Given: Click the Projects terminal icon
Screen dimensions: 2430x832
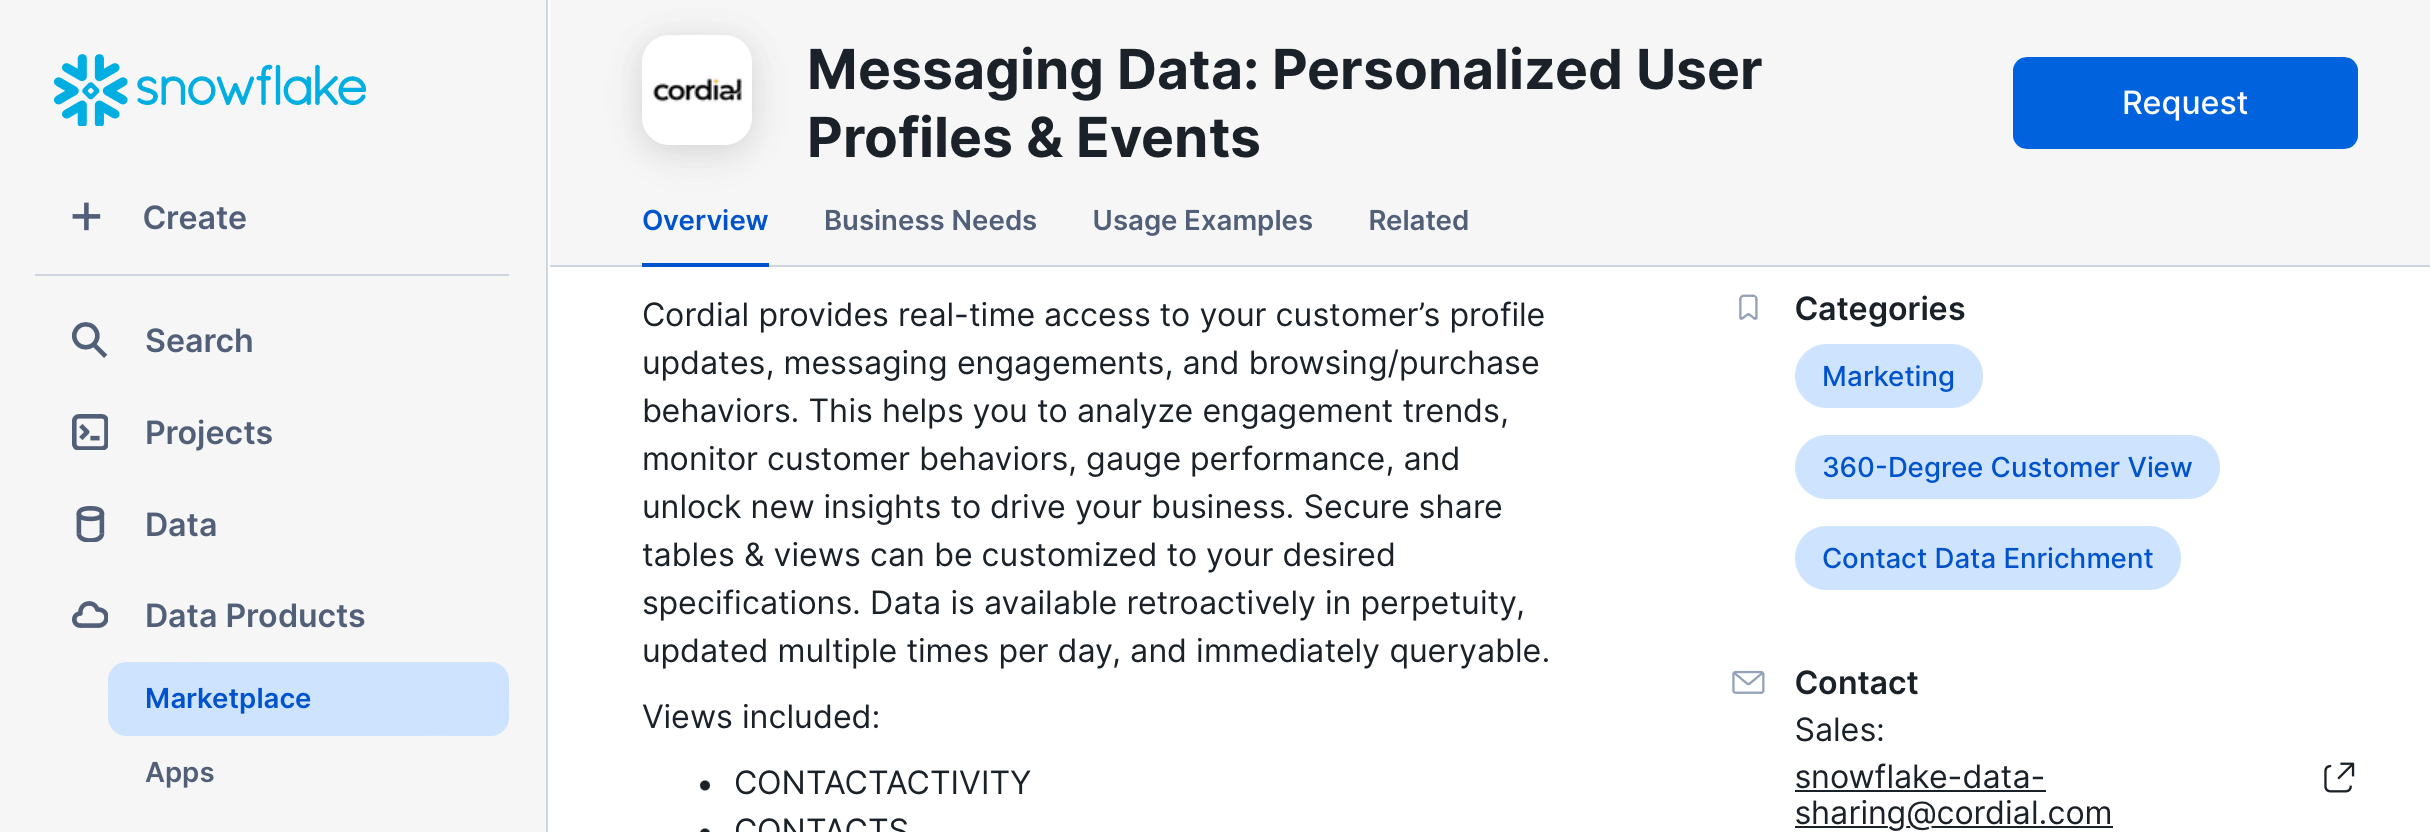Looking at the screenshot, I should point(90,432).
